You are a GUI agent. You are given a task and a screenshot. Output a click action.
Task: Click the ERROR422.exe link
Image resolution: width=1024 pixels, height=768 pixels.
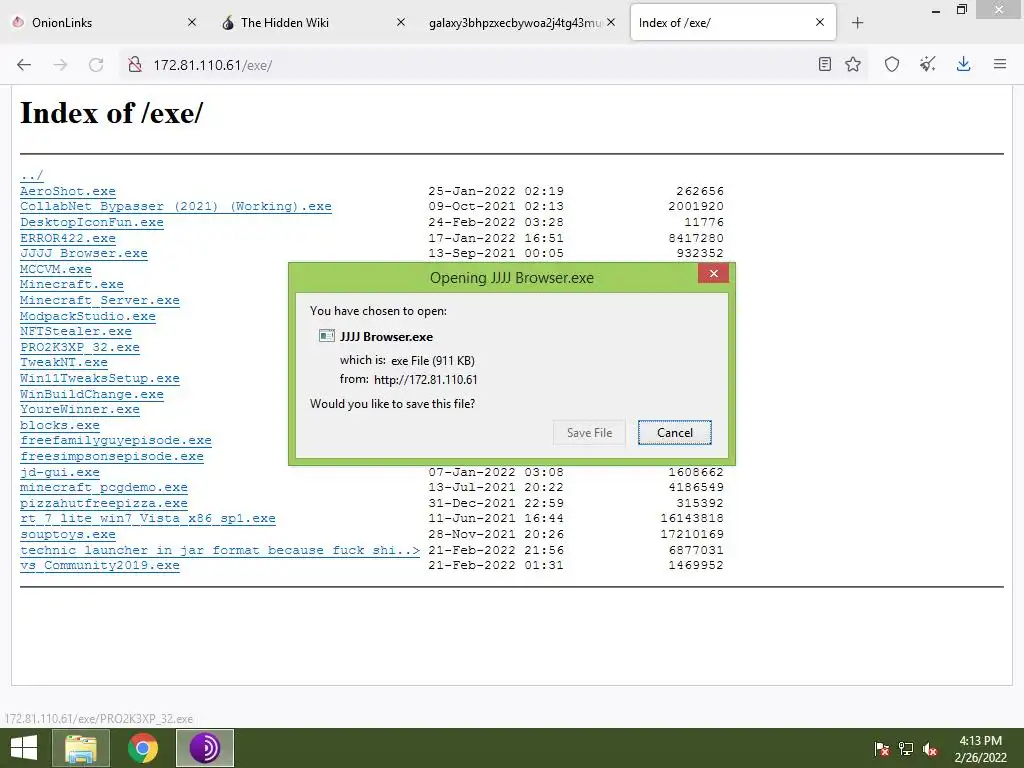click(68, 238)
